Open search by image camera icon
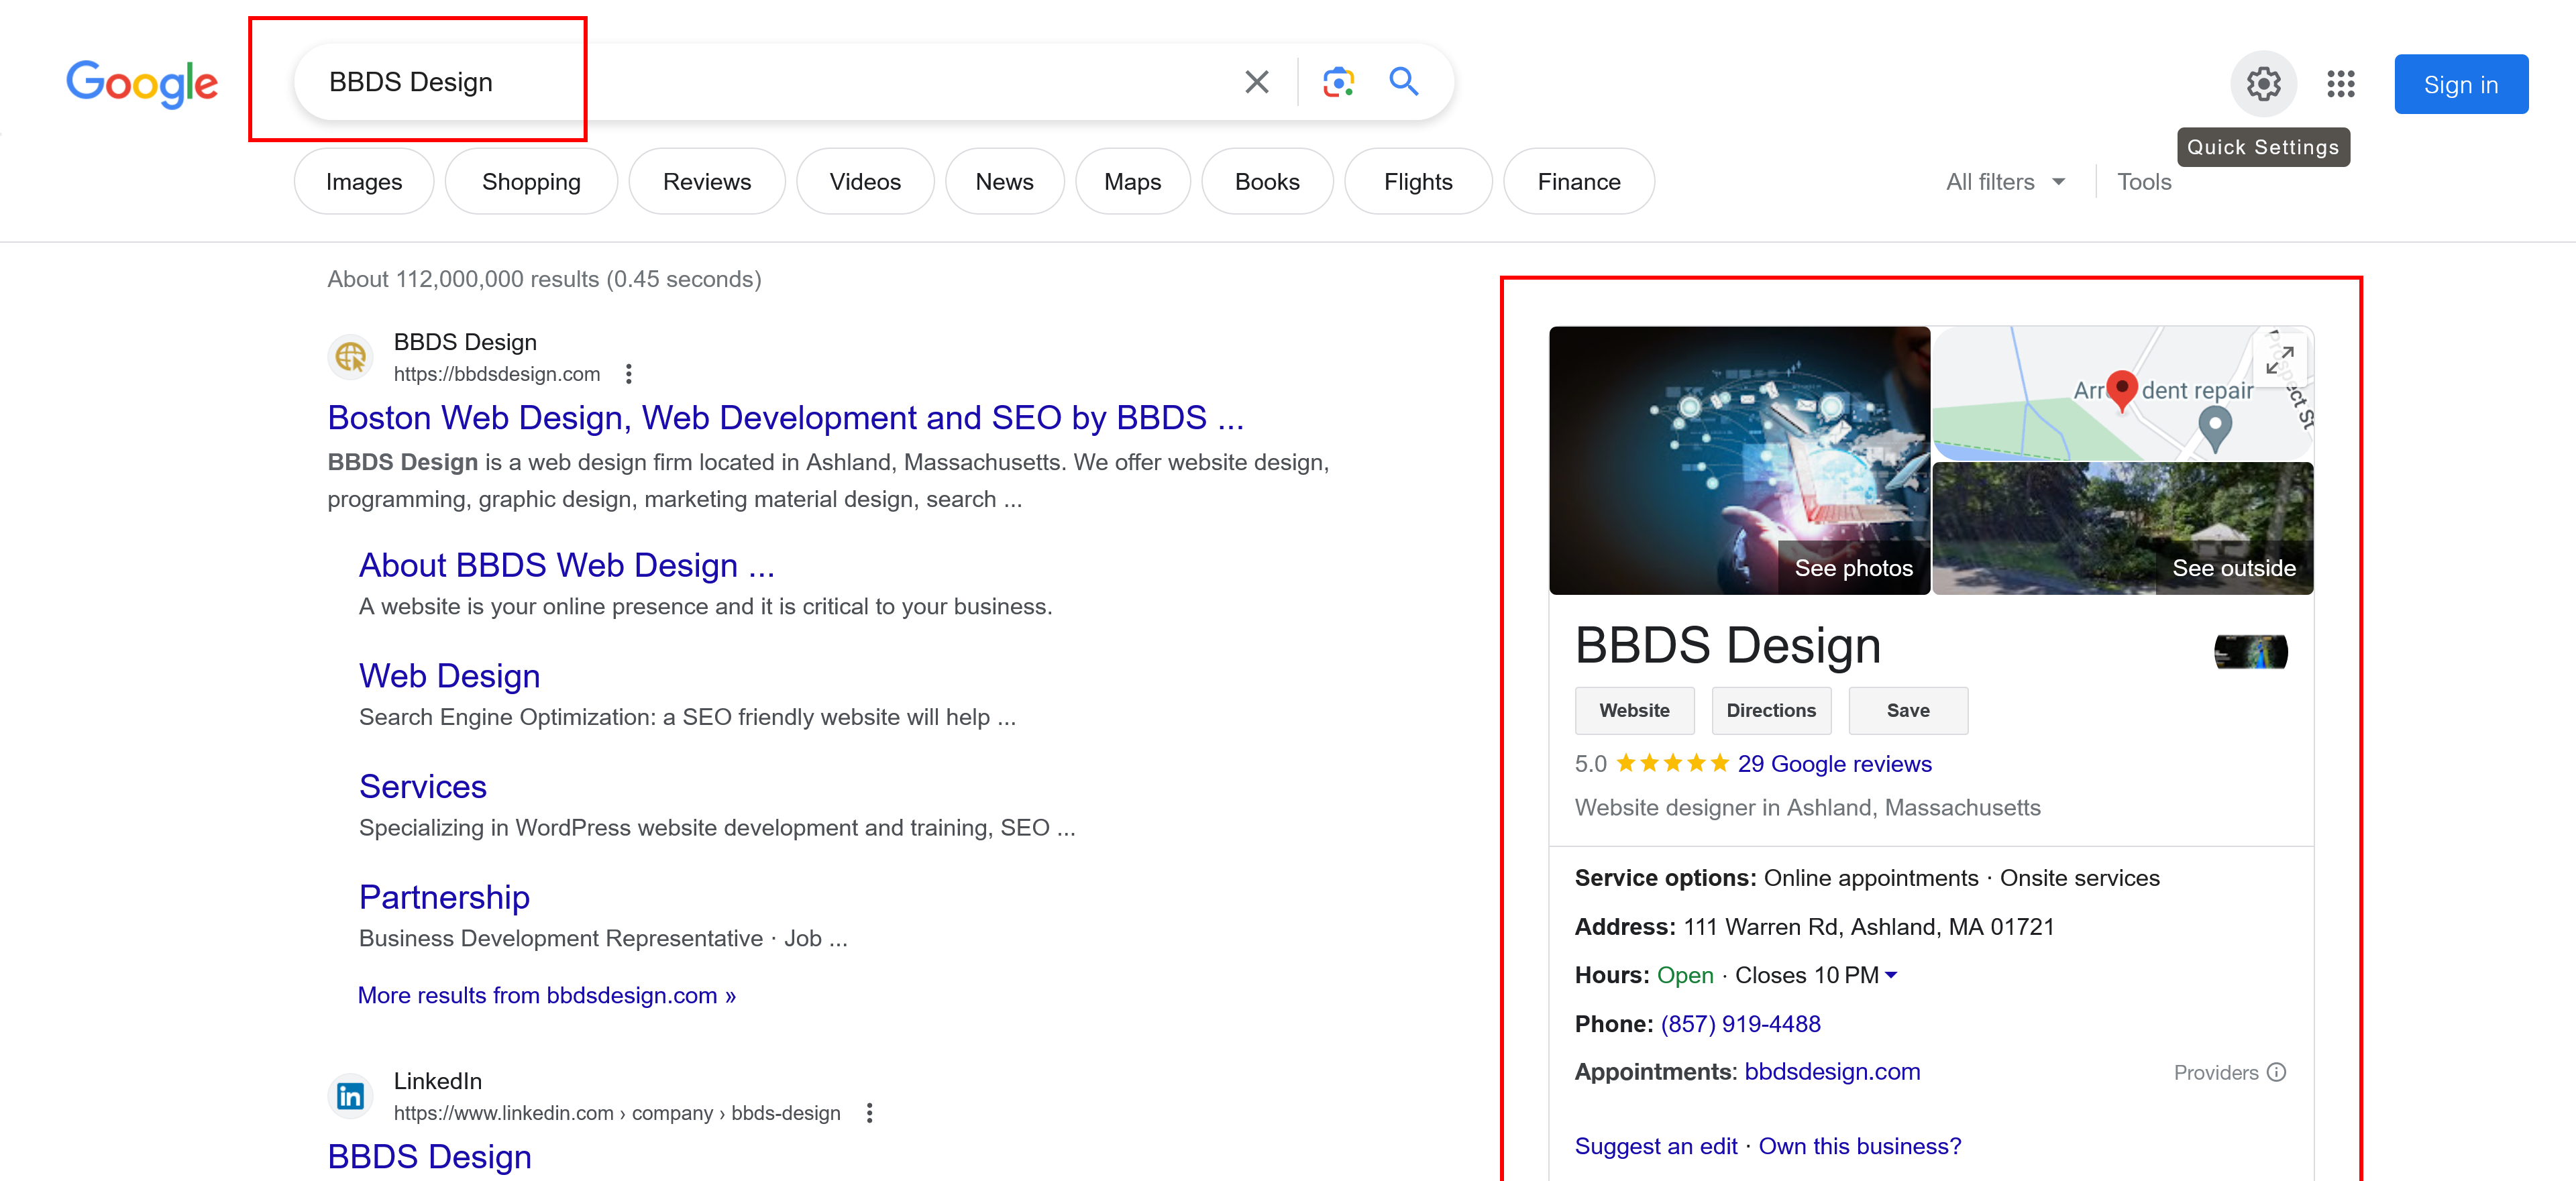 tap(1338, 82)
